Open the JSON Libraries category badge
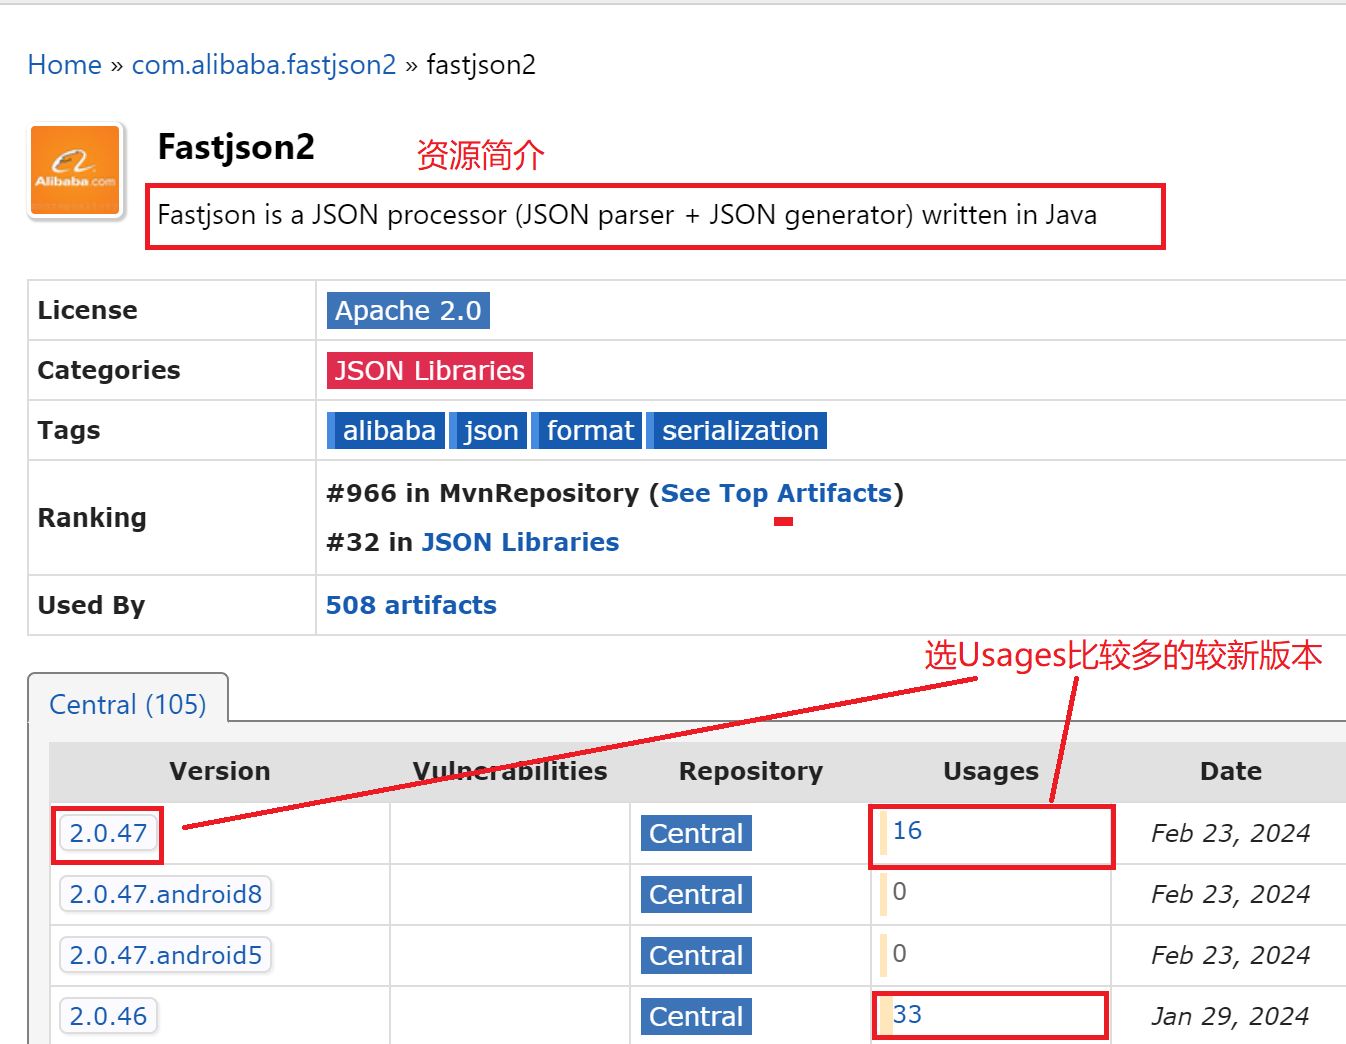Viewport: 1346px width, 1044px height. (x=430, y=371)
